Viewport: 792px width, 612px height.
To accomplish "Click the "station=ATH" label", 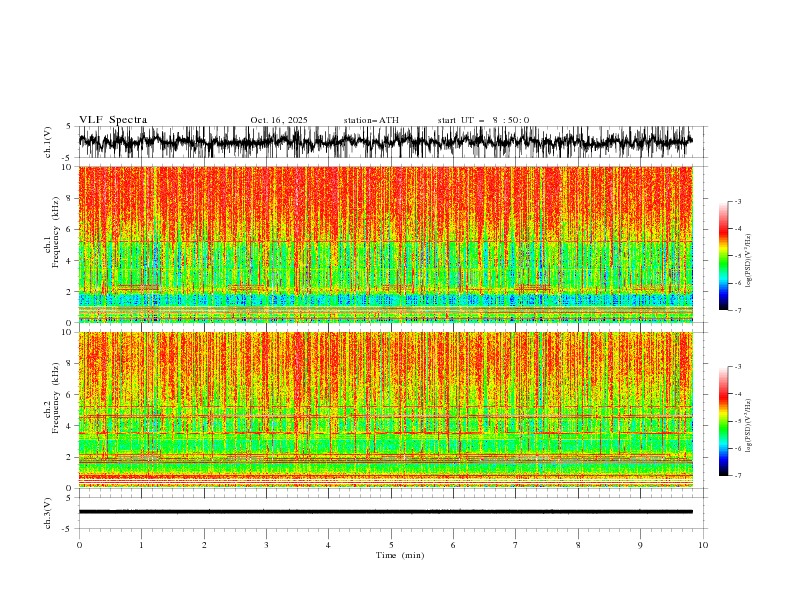I will 371,120.
